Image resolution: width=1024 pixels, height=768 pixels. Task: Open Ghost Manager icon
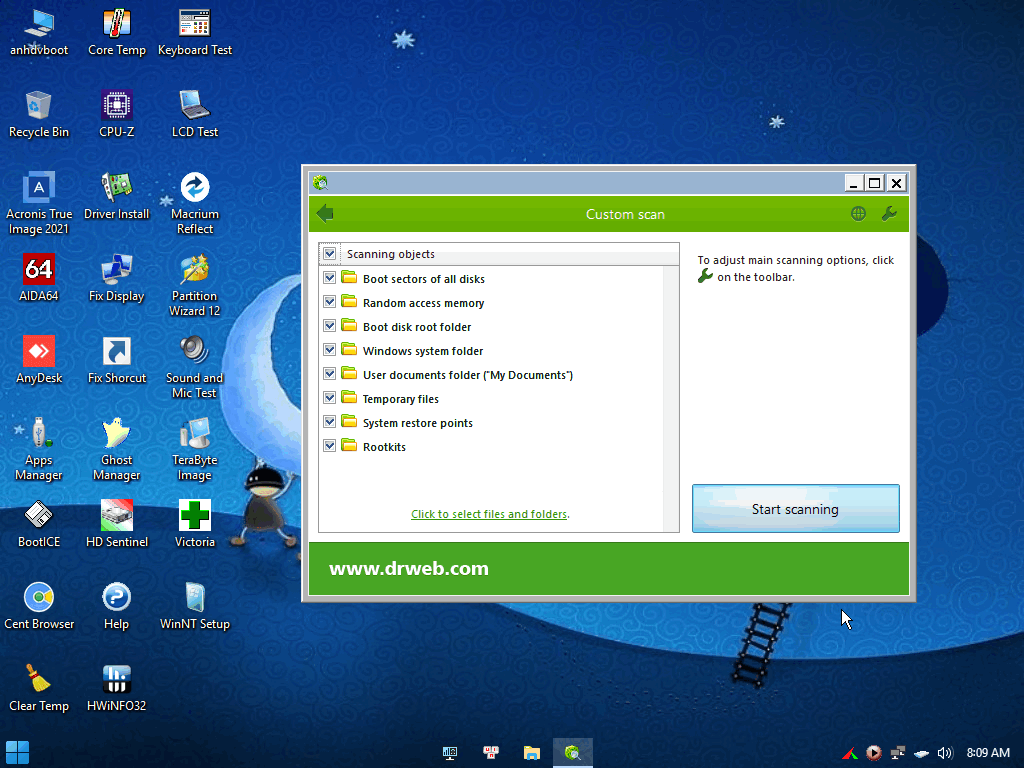click(117, 449)
